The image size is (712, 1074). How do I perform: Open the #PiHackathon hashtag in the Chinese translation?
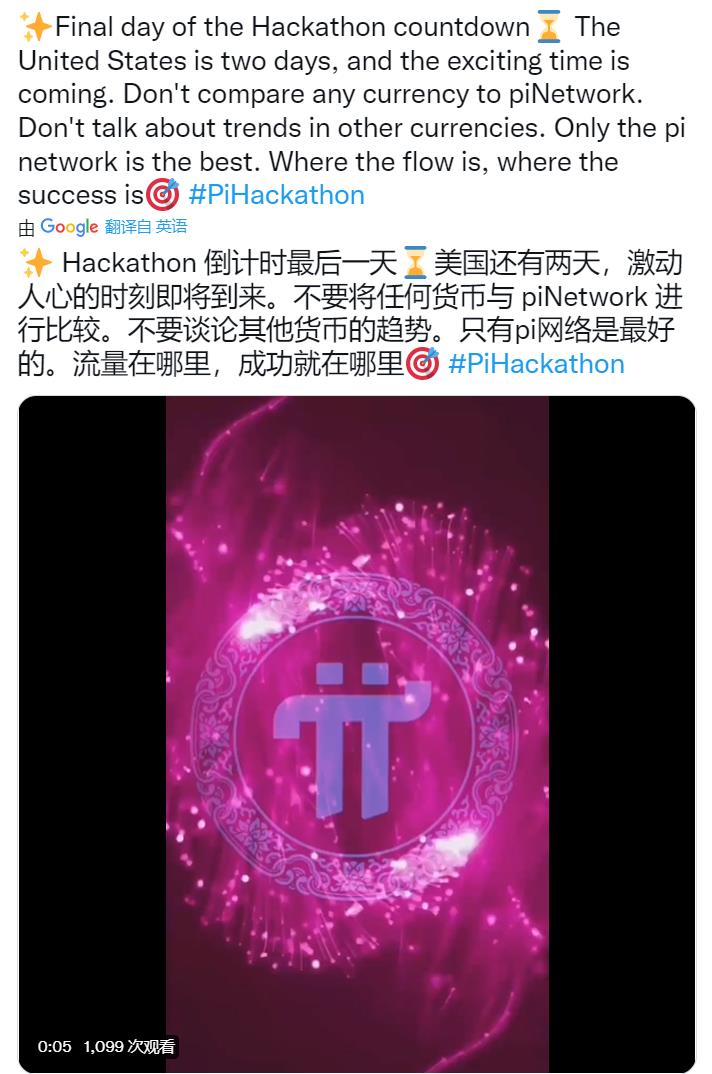click(x=536, y=364)
